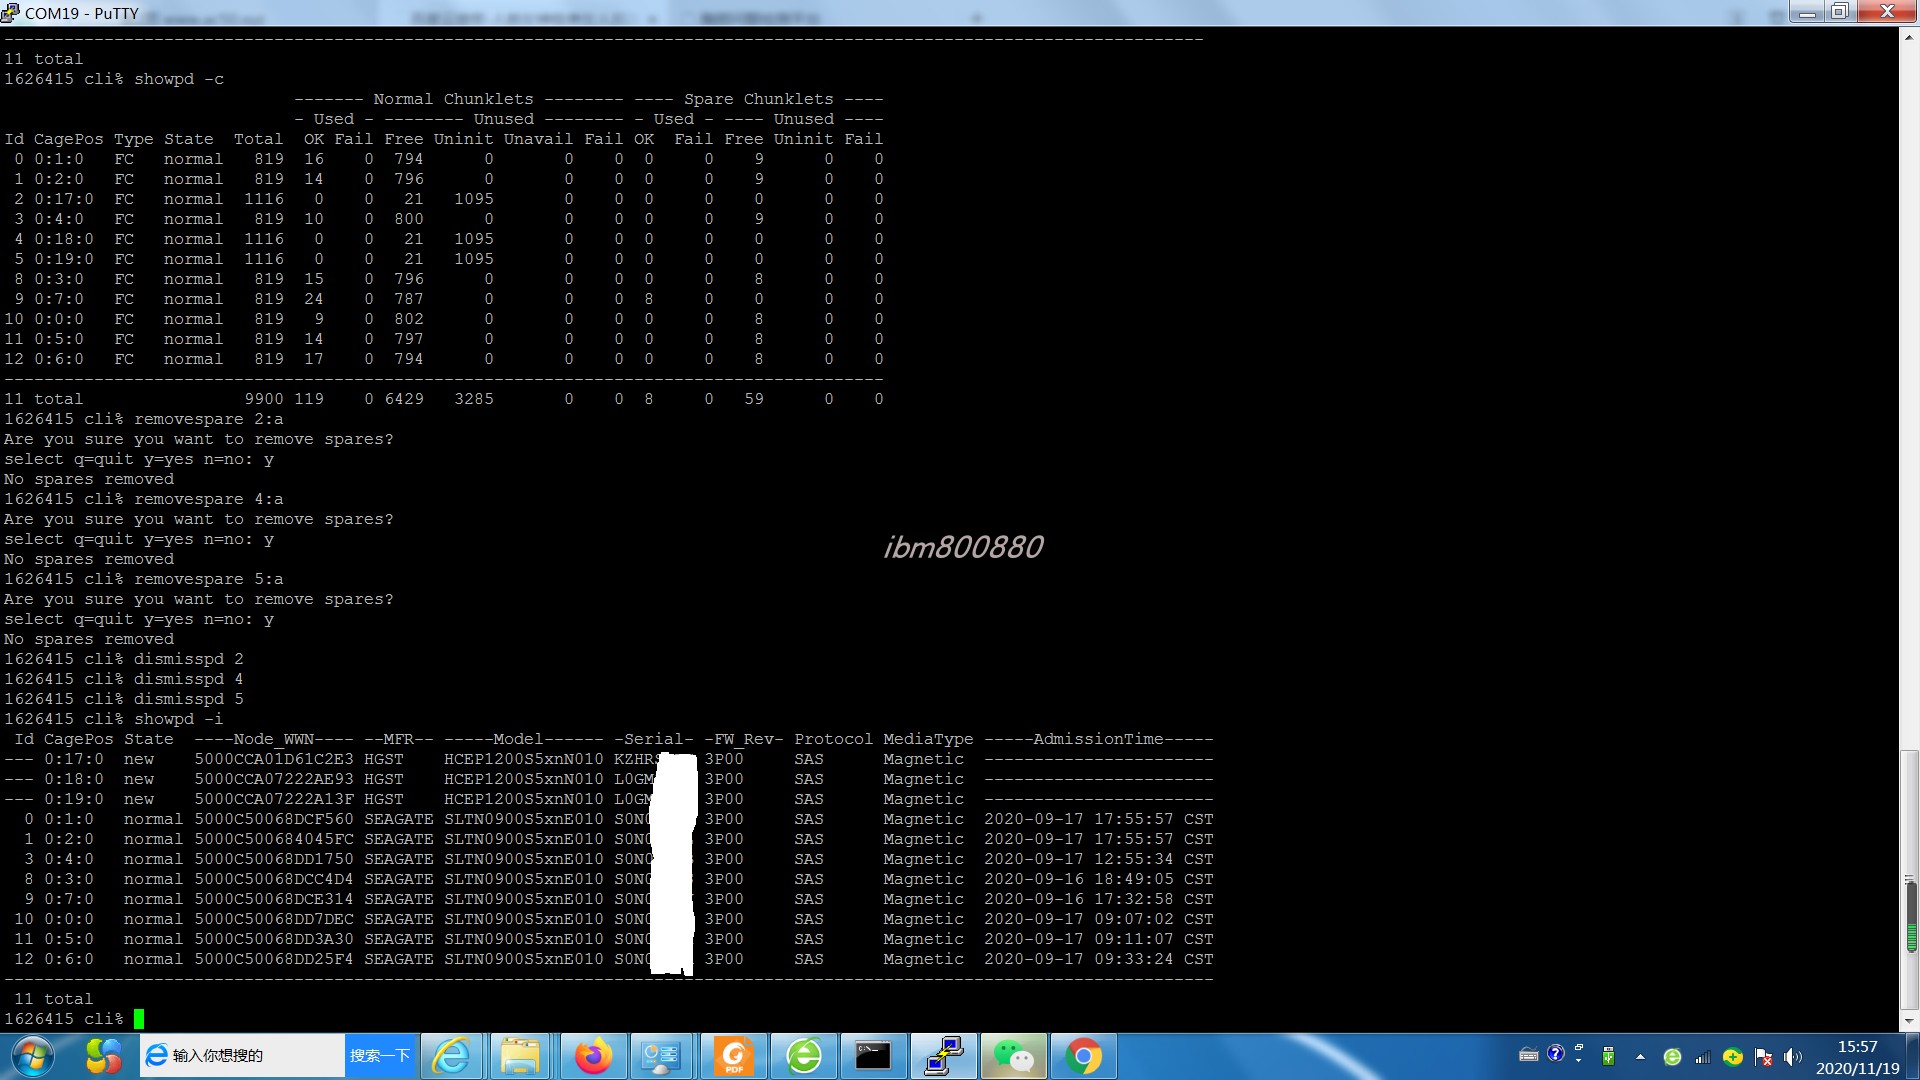Open the four-color pinned taskbar app
This screenshot has height=1080, width=1920.
(x=103, y=1056)
